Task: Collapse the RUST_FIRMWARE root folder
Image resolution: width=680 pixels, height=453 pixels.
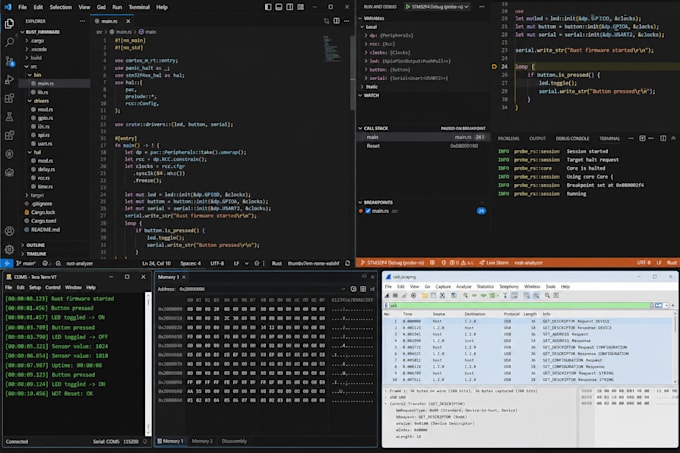Action: tap(23, 32)
